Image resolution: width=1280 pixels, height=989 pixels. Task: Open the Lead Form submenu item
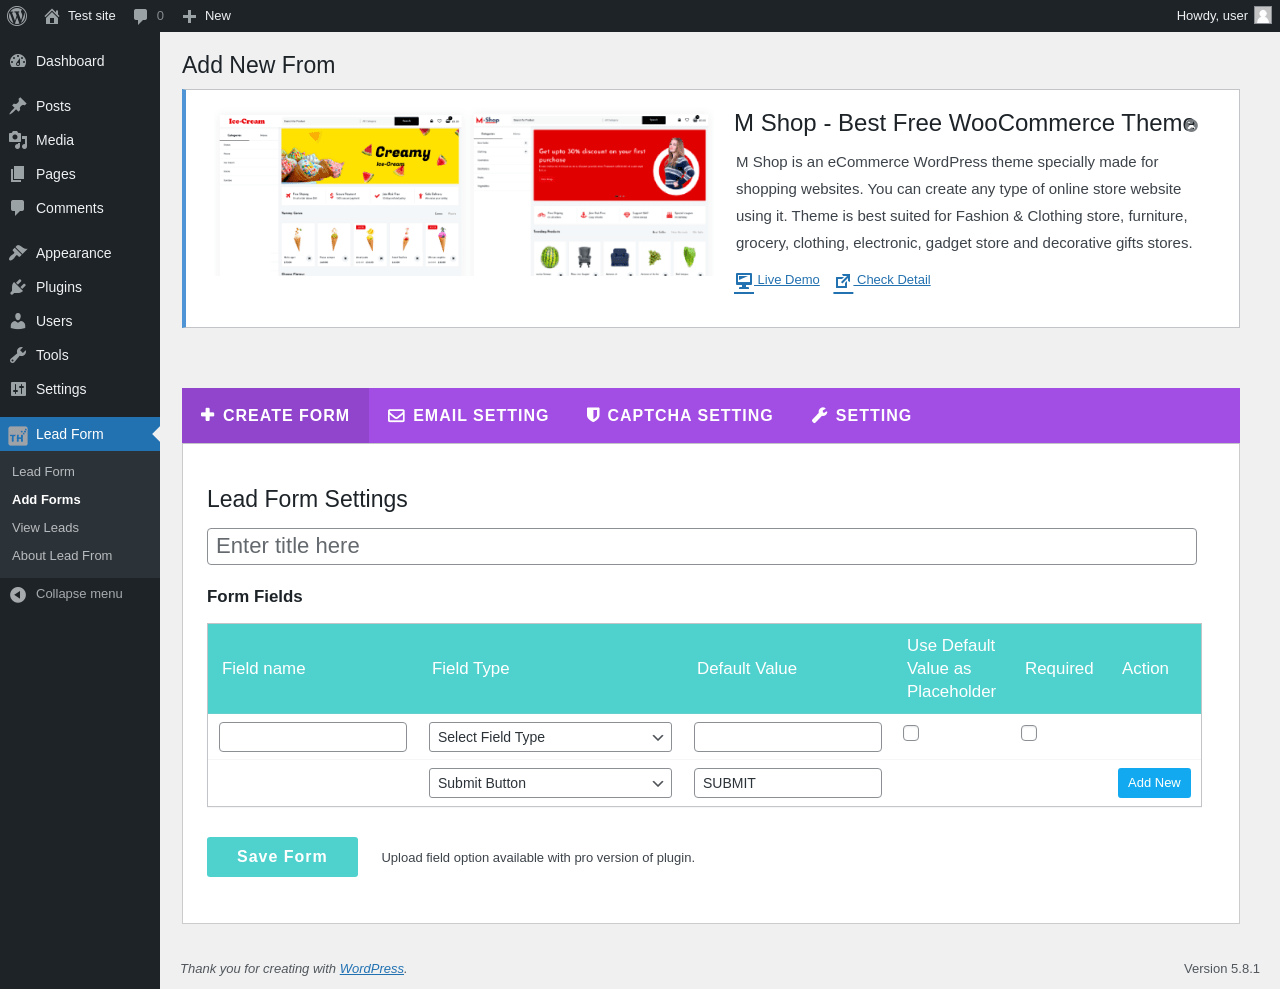43,472
